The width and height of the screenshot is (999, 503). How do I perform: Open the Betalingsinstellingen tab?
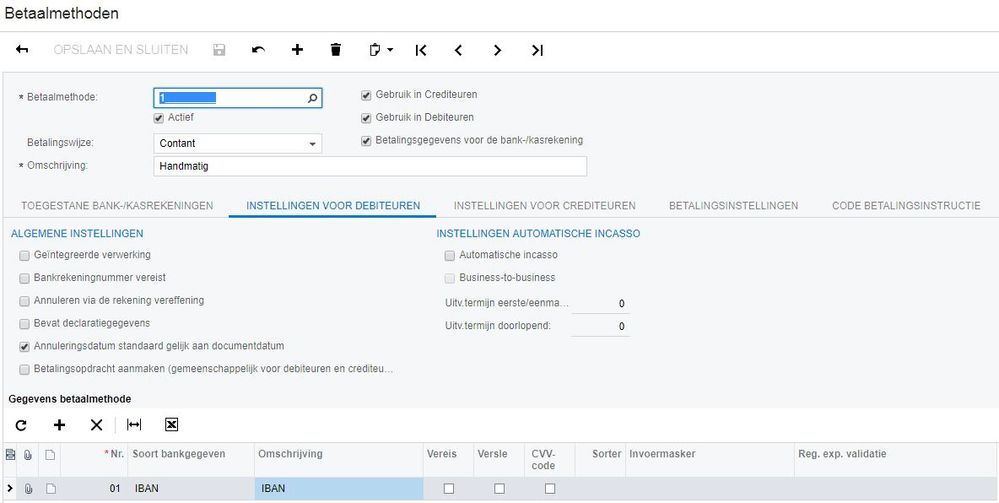tap(733, 206)
